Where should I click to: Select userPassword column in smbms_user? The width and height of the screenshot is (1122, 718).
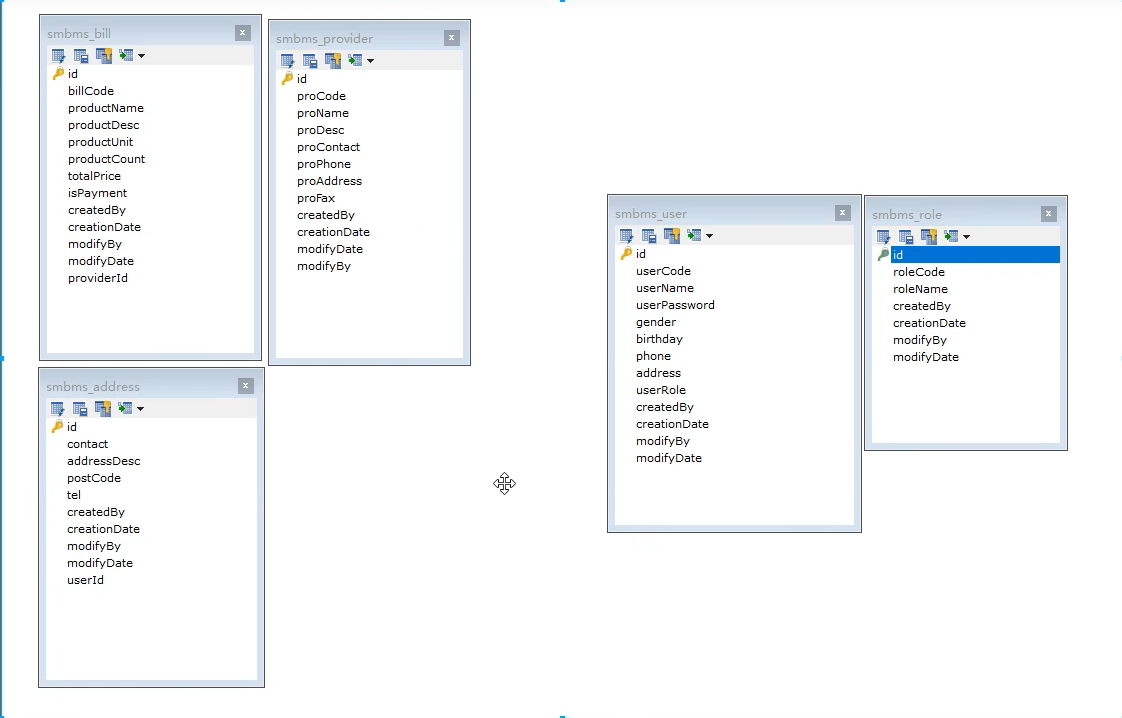point(675,305)
